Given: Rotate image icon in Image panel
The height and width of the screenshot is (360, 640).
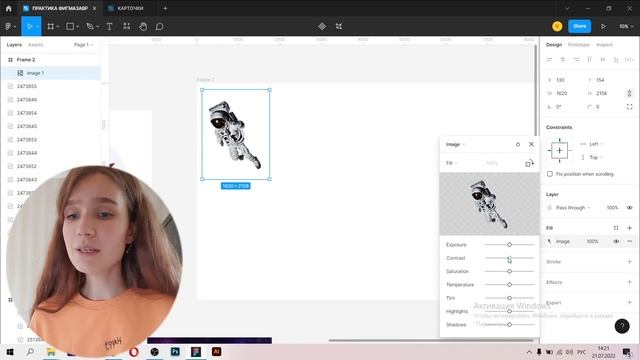Looking at the screenshot, I should (529, 163).
